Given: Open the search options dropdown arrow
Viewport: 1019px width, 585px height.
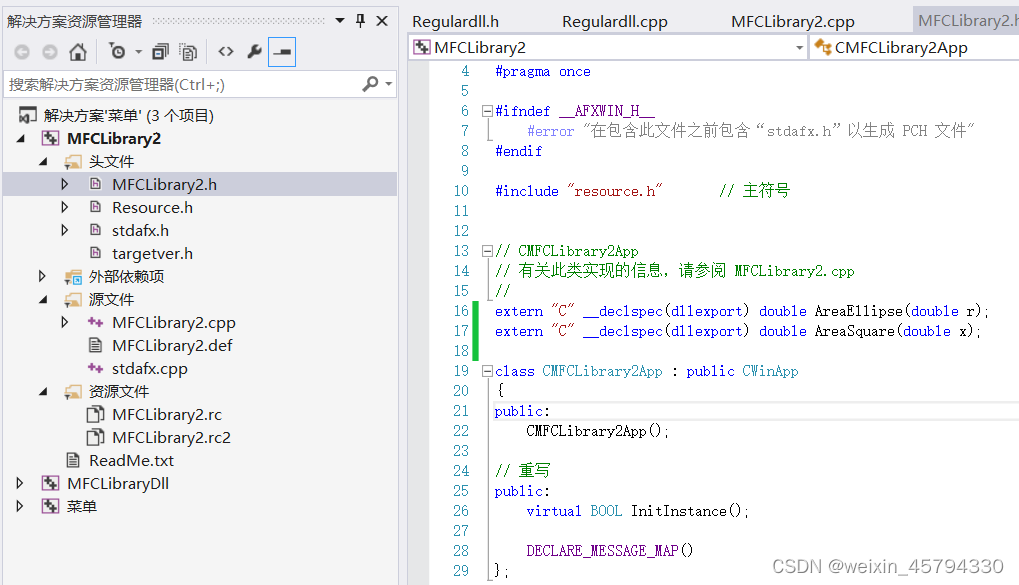Looking at the screenshot, I should pos(388,84).
